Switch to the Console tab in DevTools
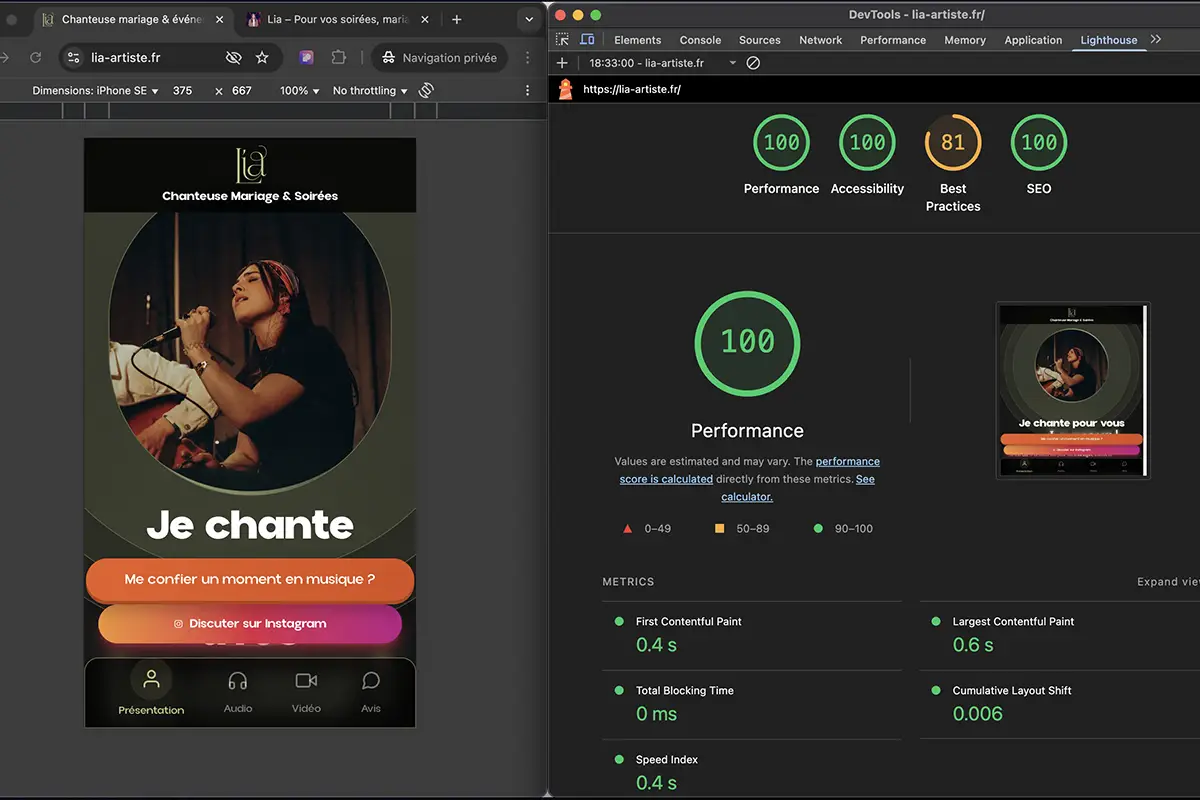This screenshot has width=1200, height=800. [700, 40]
